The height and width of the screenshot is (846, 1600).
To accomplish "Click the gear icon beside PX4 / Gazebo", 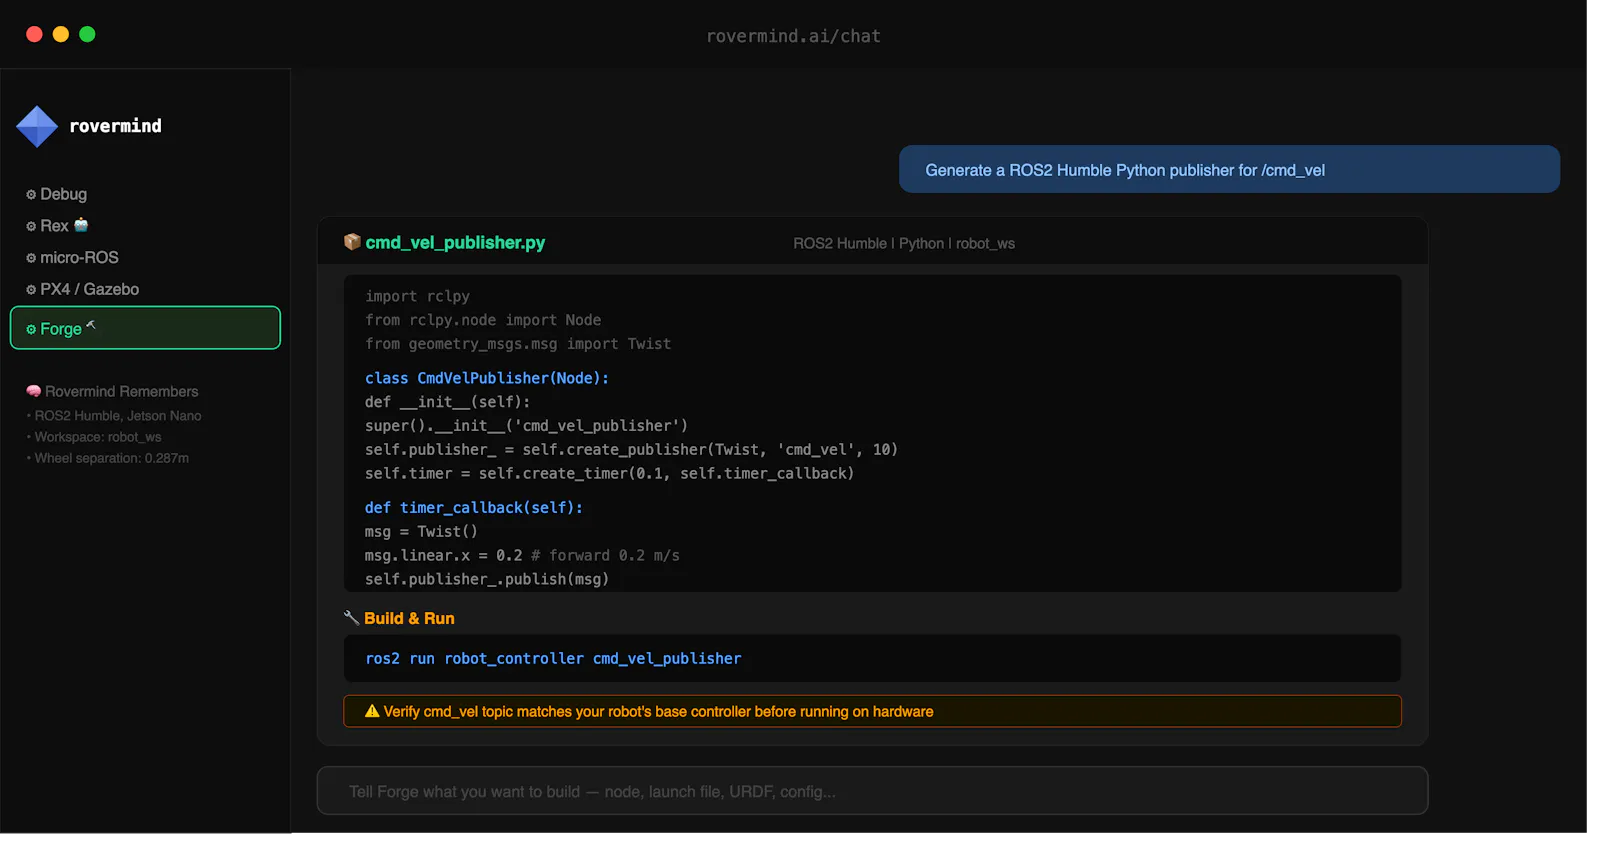I will click(x=31, y=290).
